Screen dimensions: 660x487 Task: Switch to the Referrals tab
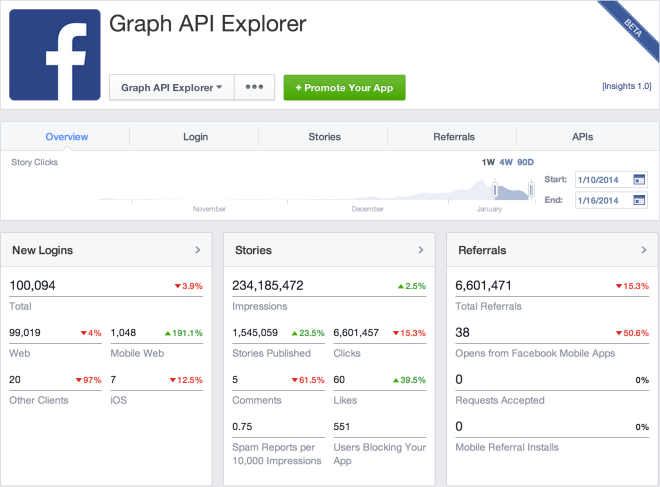tap(454, 137)
